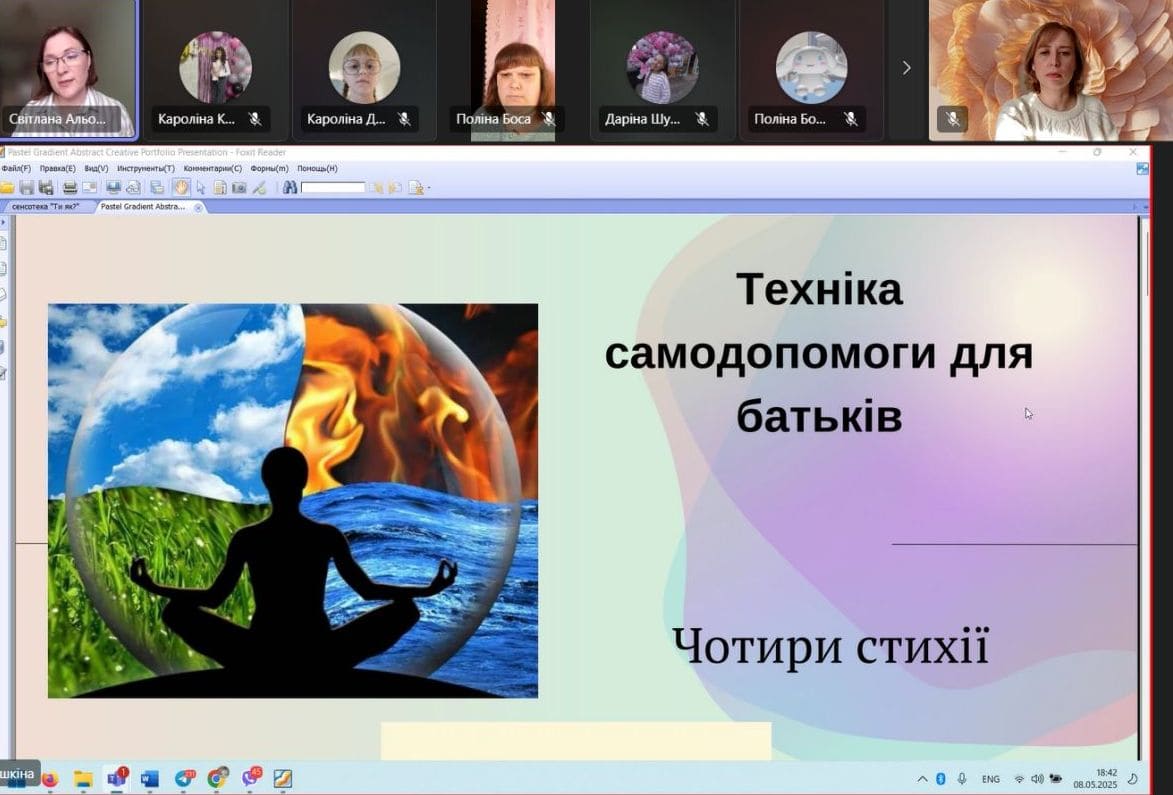
Task: Show next participants with right chevron
Action: (906, 68)
